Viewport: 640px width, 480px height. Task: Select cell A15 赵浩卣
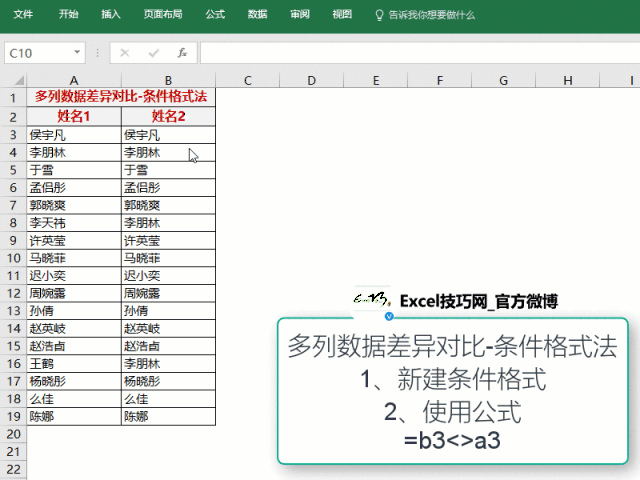click(x=74, y=346)
